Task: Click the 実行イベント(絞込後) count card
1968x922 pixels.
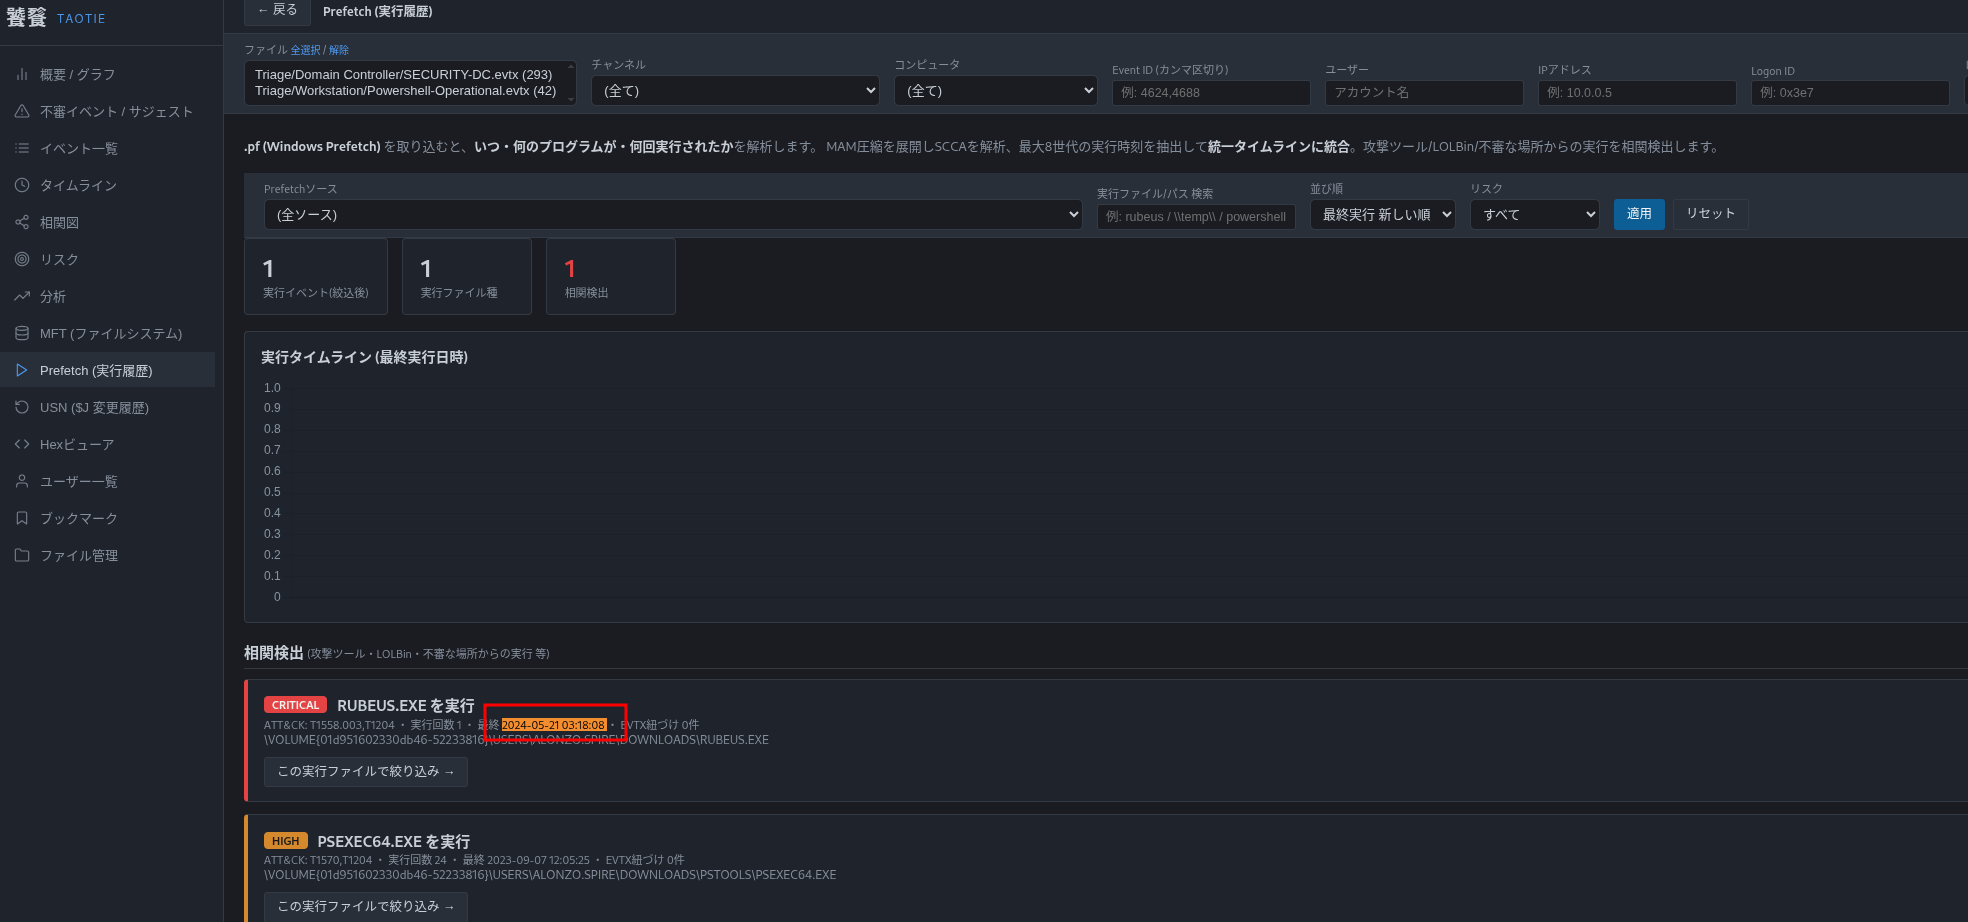Action: click(316, 276)
